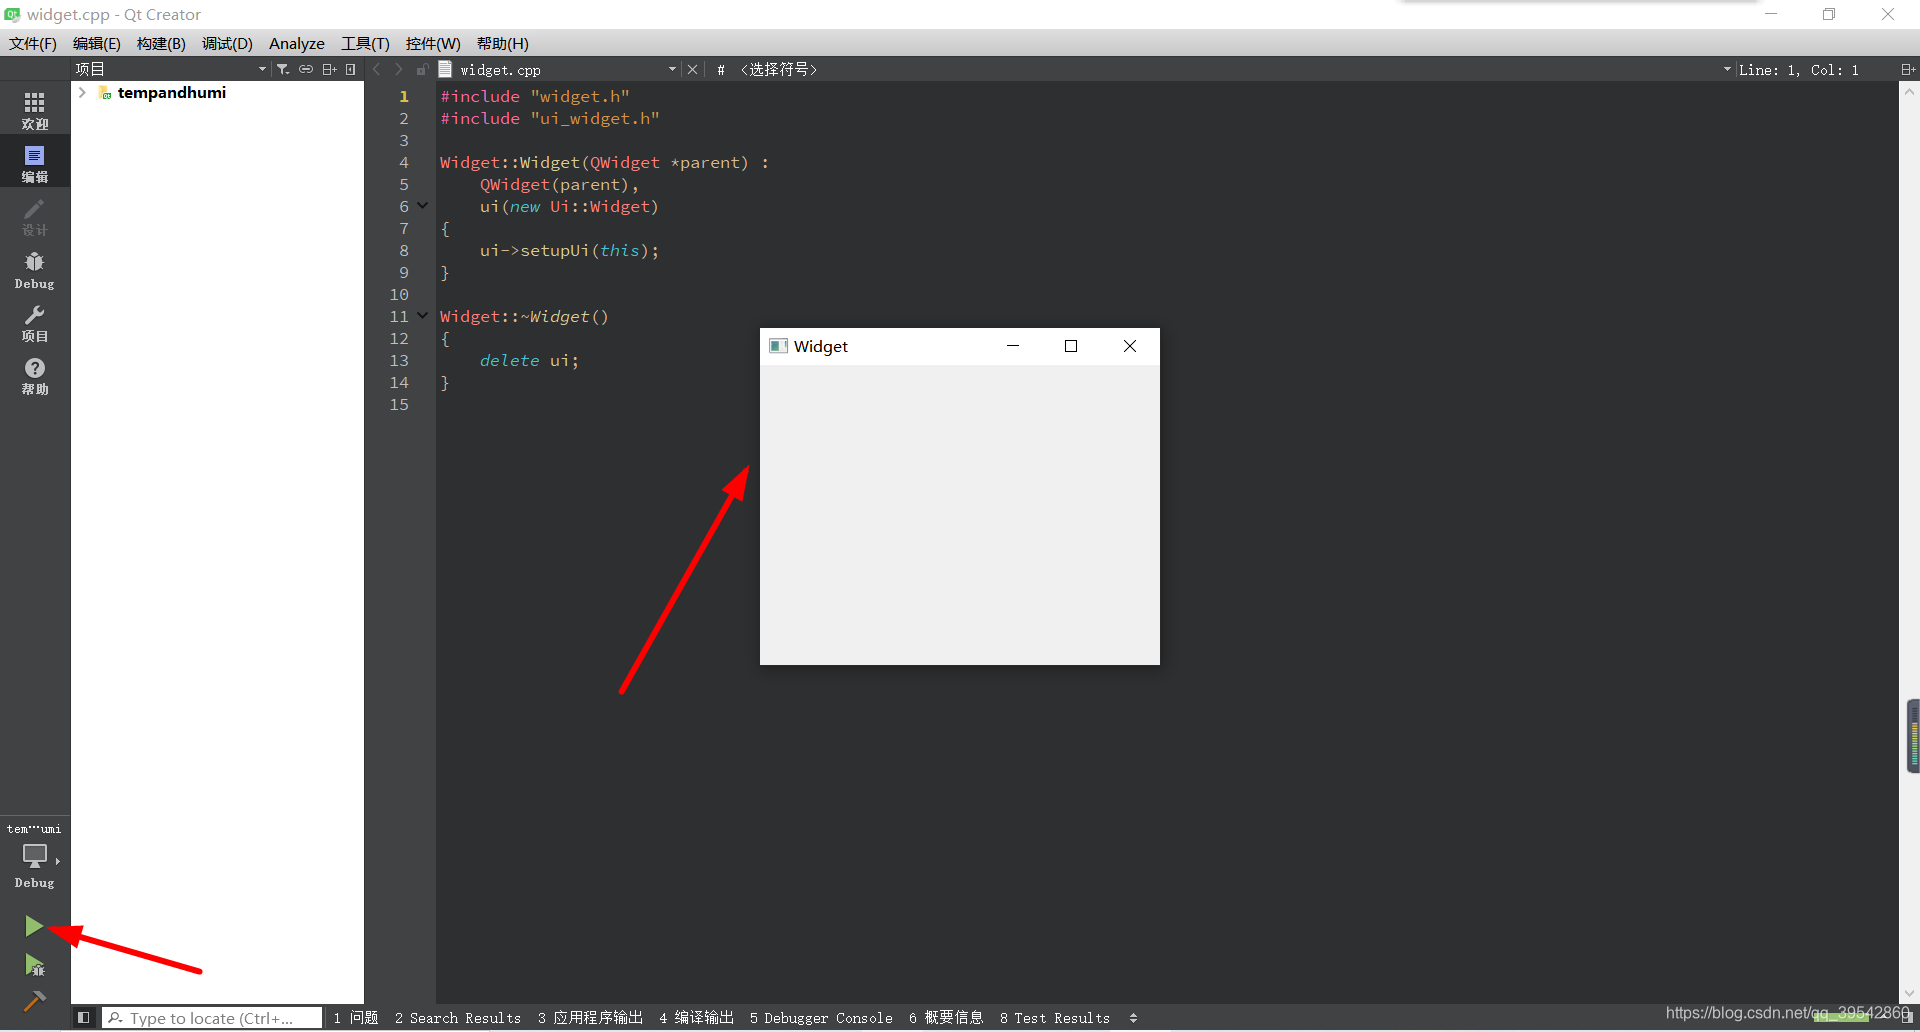Screen dimensions: 1920x1032
Task: Minimize the Widget application window
Action: tap(1012, 346)
